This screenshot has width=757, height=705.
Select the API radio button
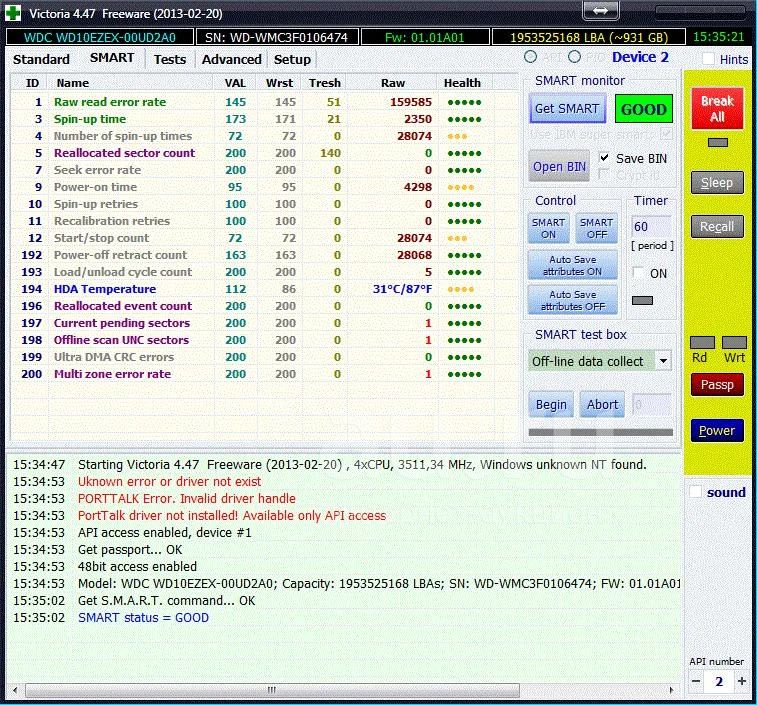[x=530, y=57]
